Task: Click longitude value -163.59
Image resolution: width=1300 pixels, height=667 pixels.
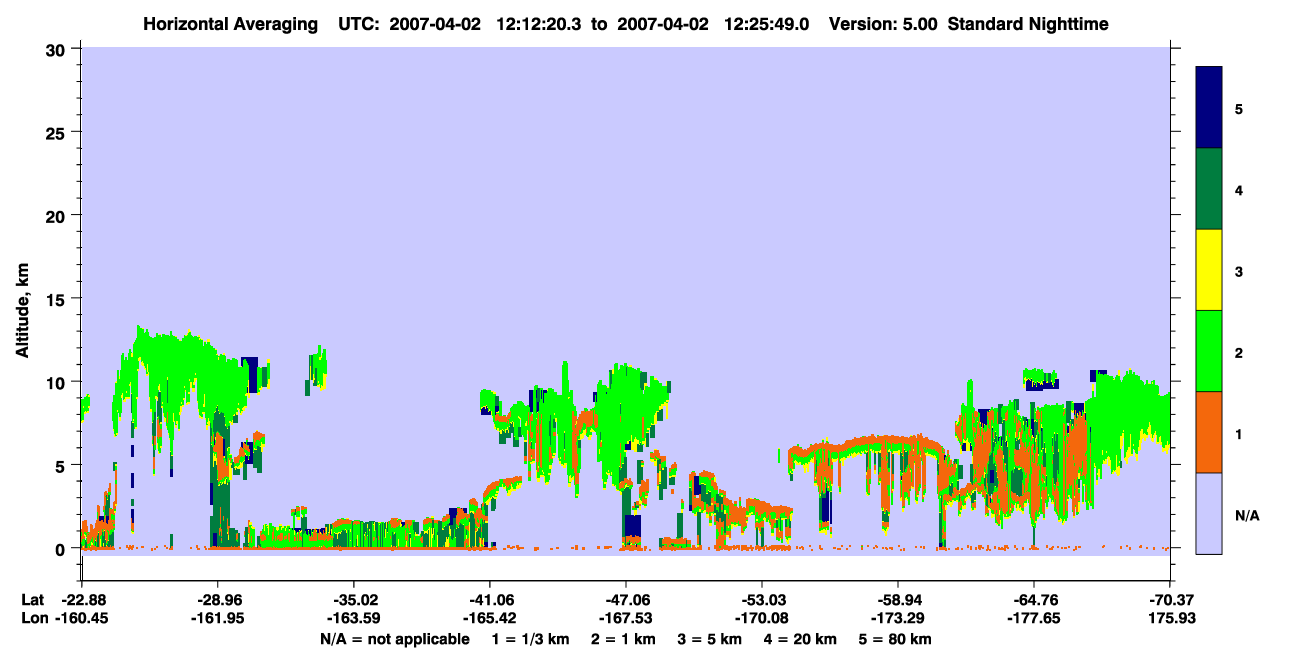Action: (x=354, y=619)
